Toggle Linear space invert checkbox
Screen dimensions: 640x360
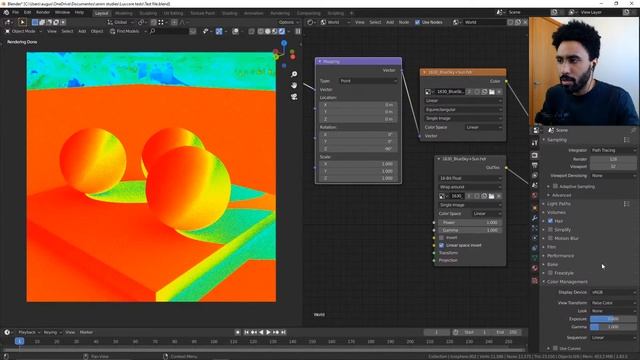441,245
